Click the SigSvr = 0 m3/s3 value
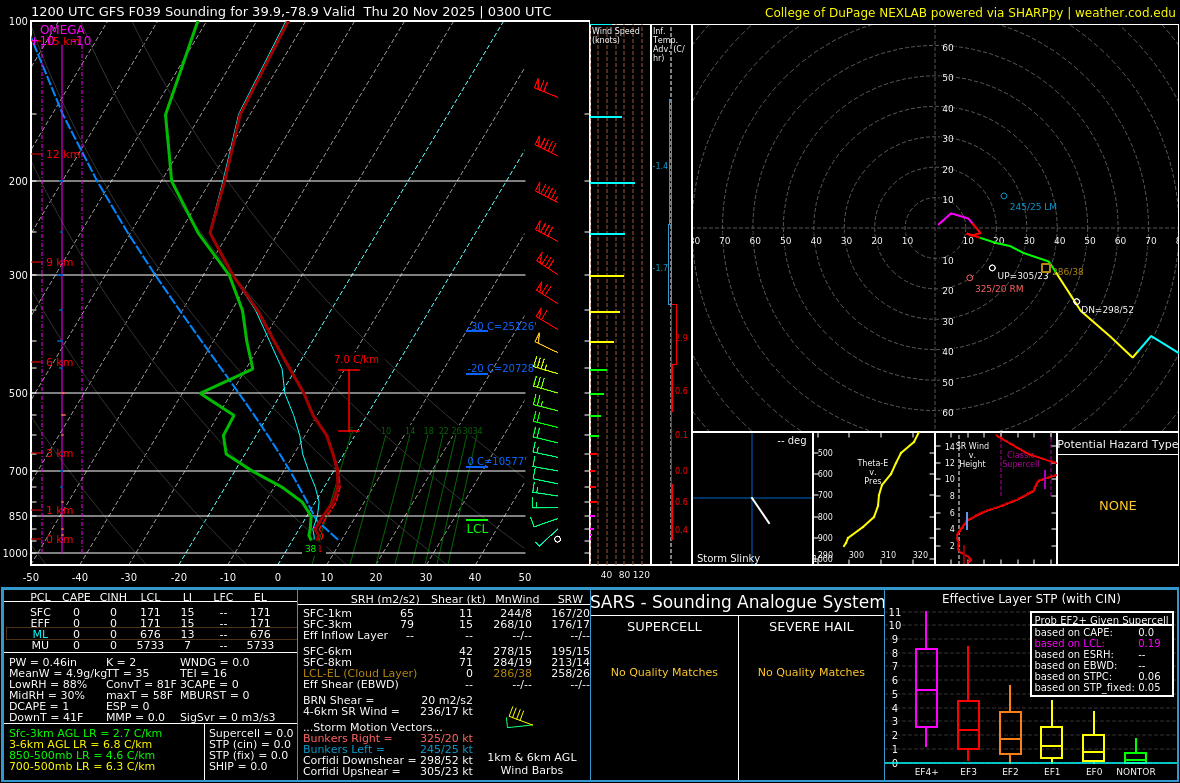 pyautogui.click(x=227, y=717)
